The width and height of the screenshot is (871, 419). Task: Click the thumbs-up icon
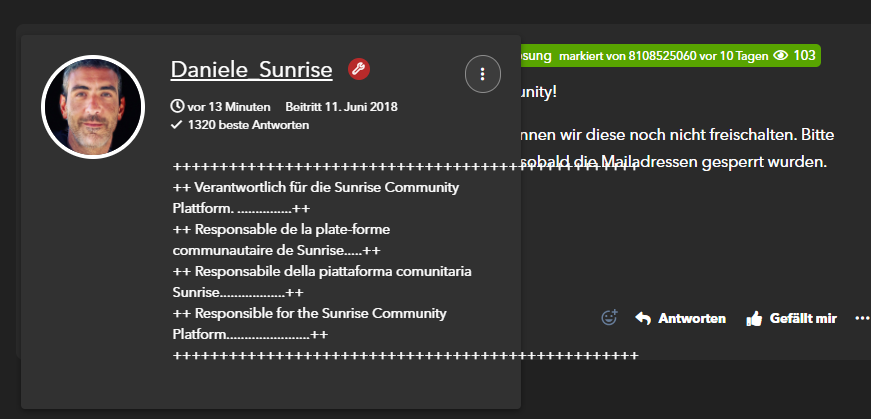754,319
